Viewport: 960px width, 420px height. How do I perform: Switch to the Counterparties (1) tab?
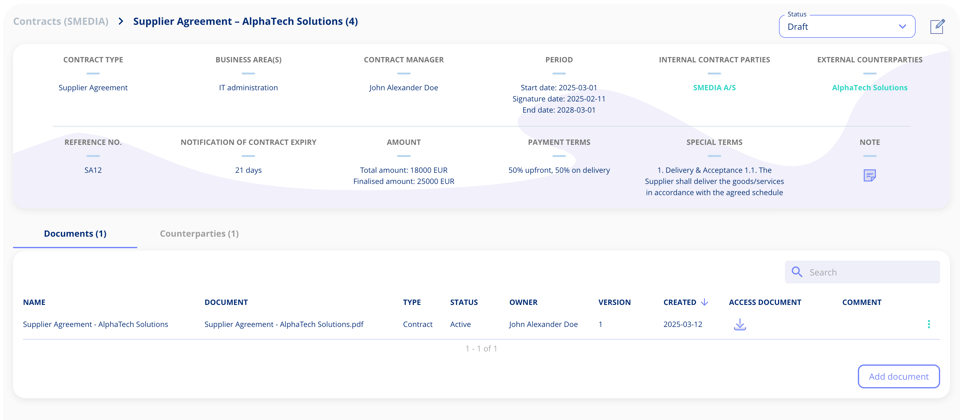click(199, 234)
